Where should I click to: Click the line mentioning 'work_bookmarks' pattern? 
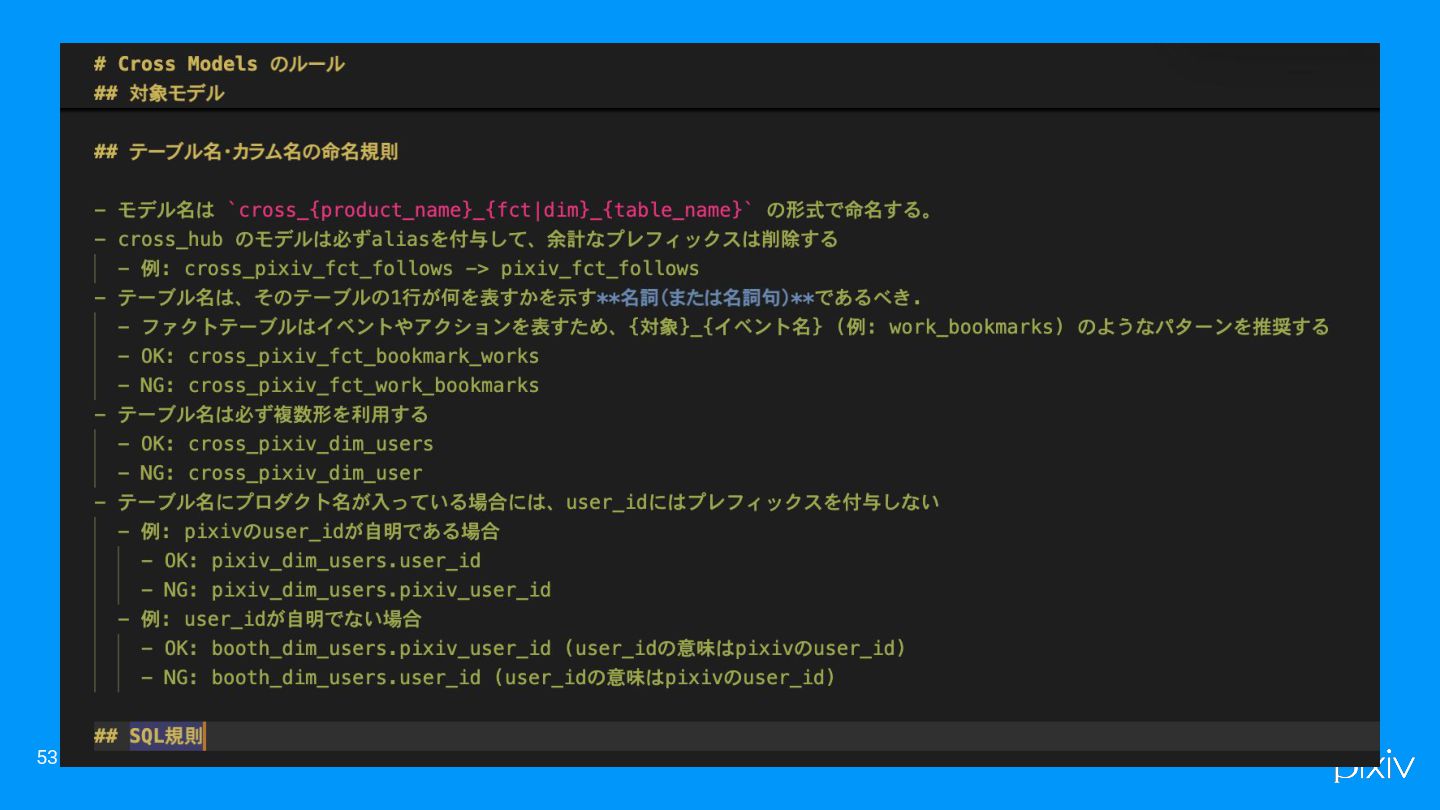(723, 327)
